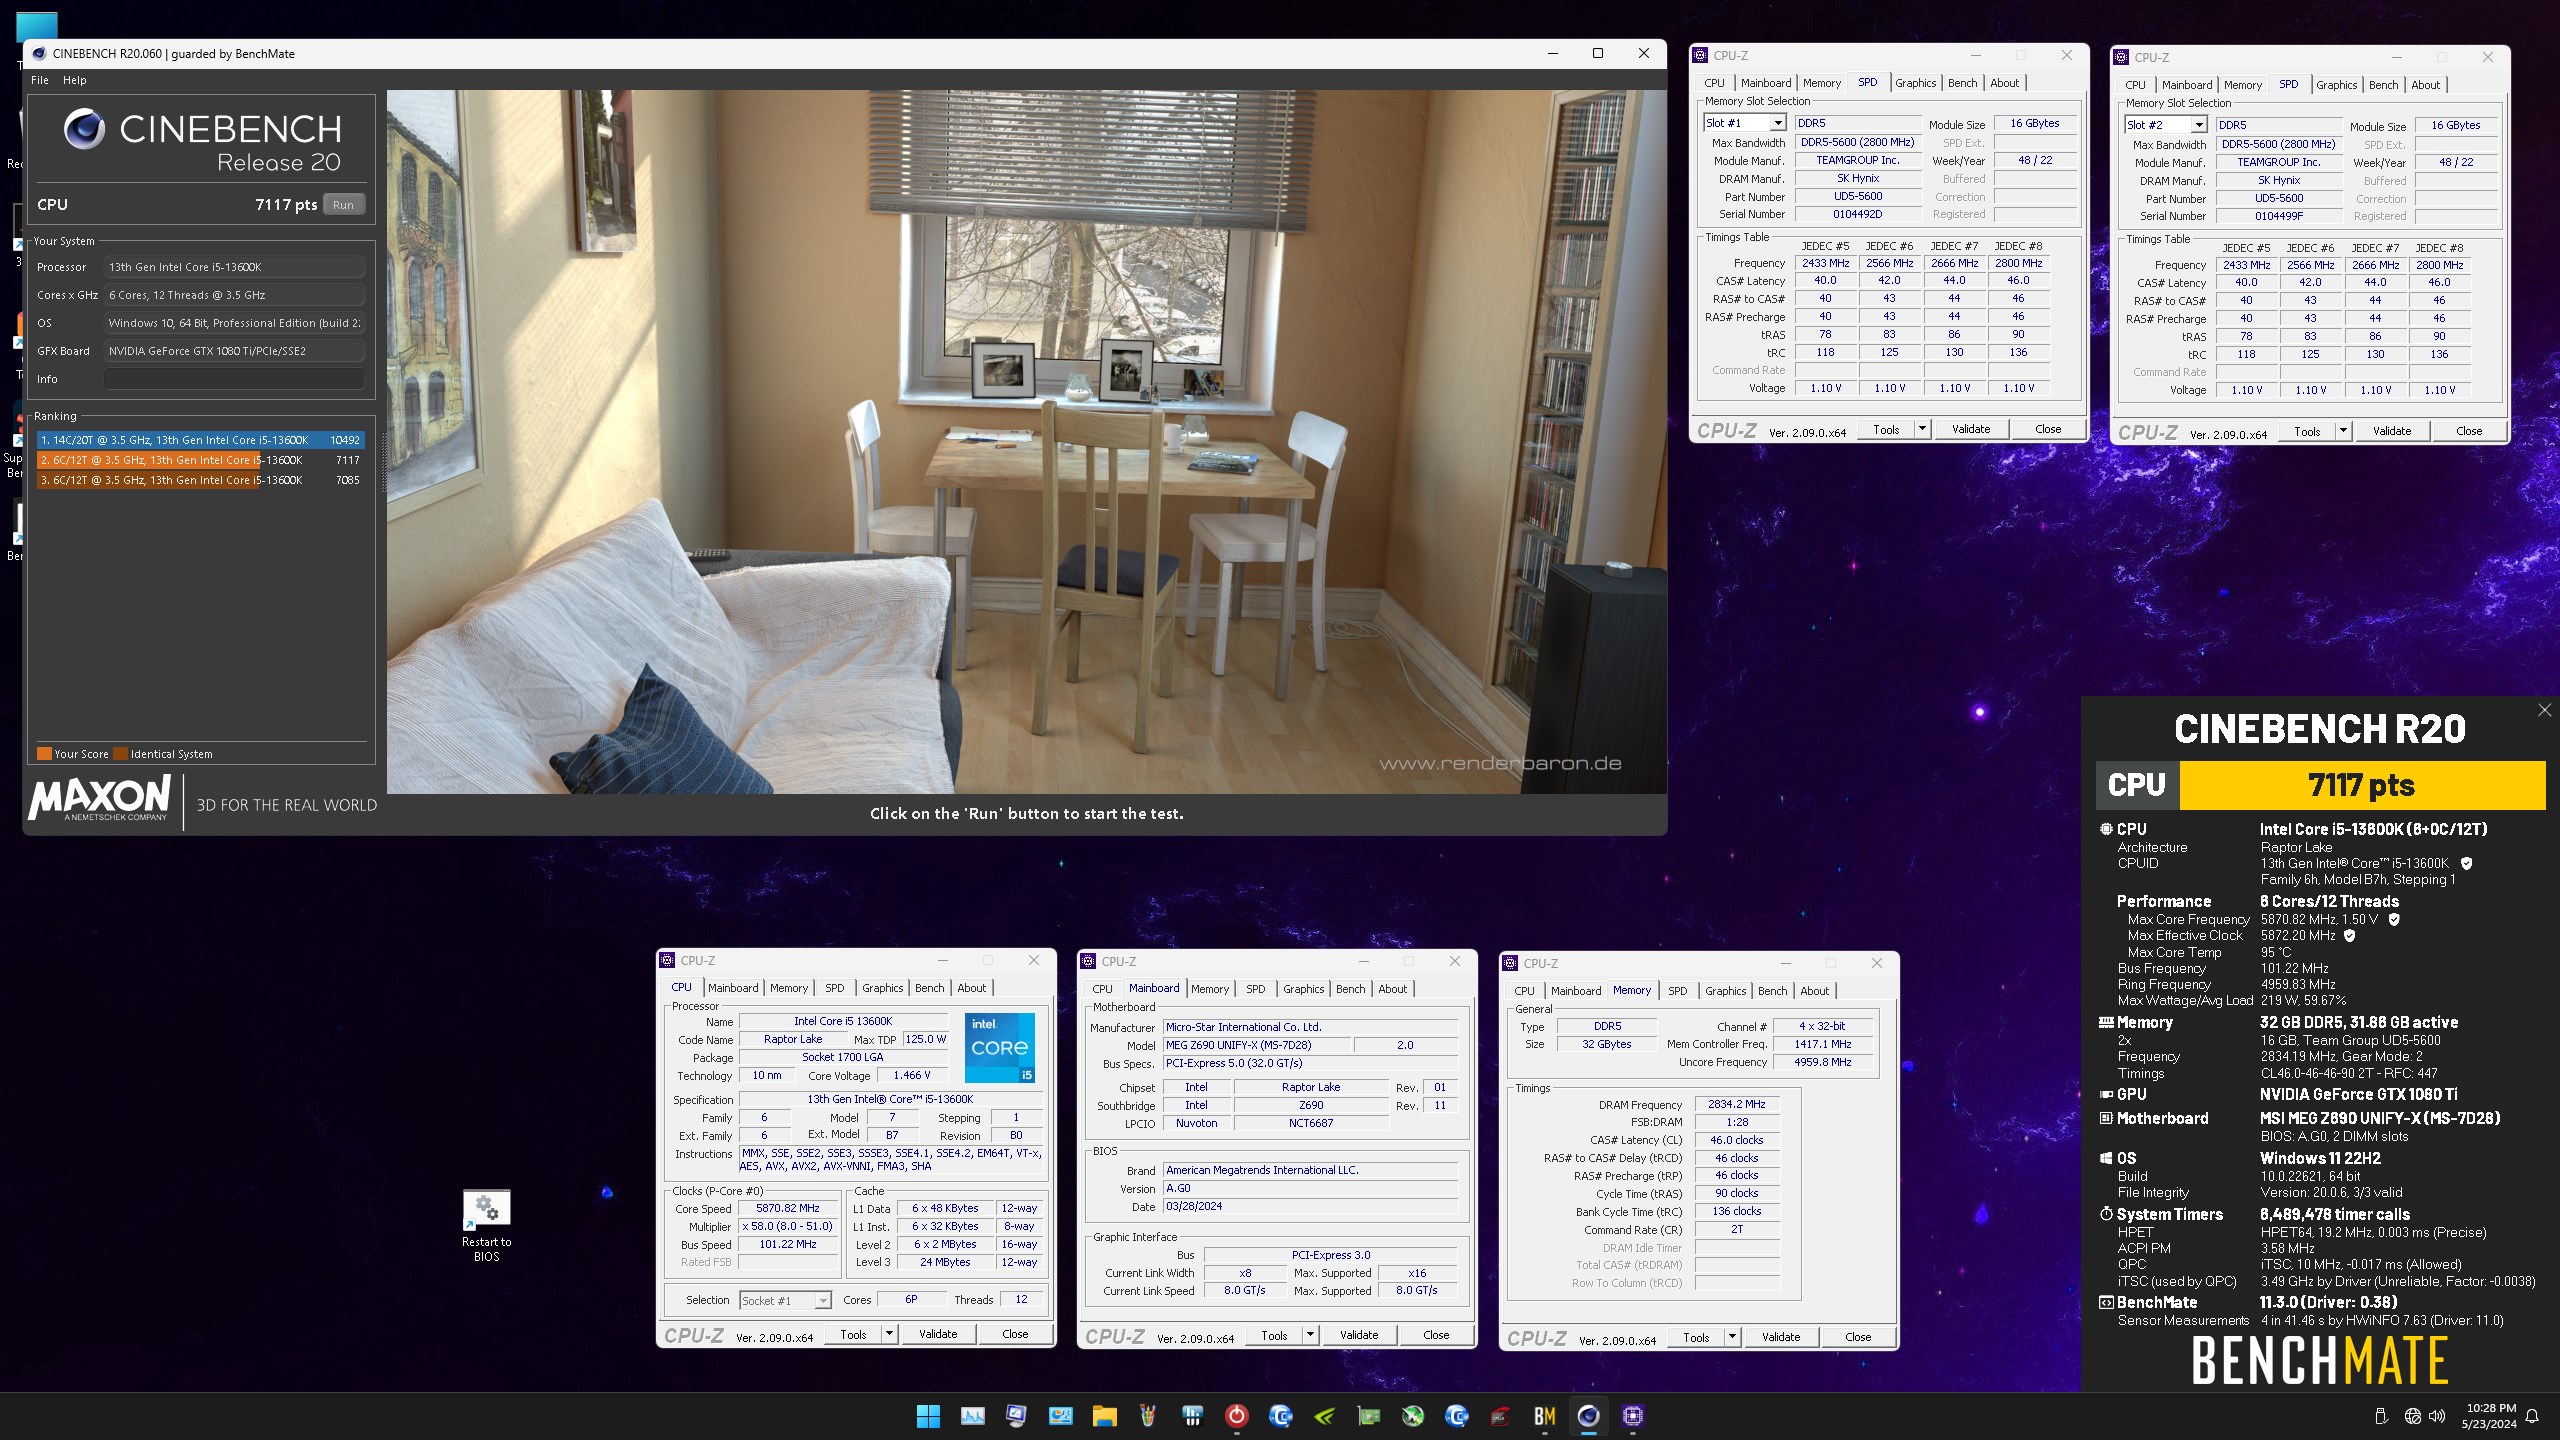Viewport: 2560px width, 1440px height.
Task: Open the monitor with checklist taskbar icon
Action: tap(1016, 1415)
